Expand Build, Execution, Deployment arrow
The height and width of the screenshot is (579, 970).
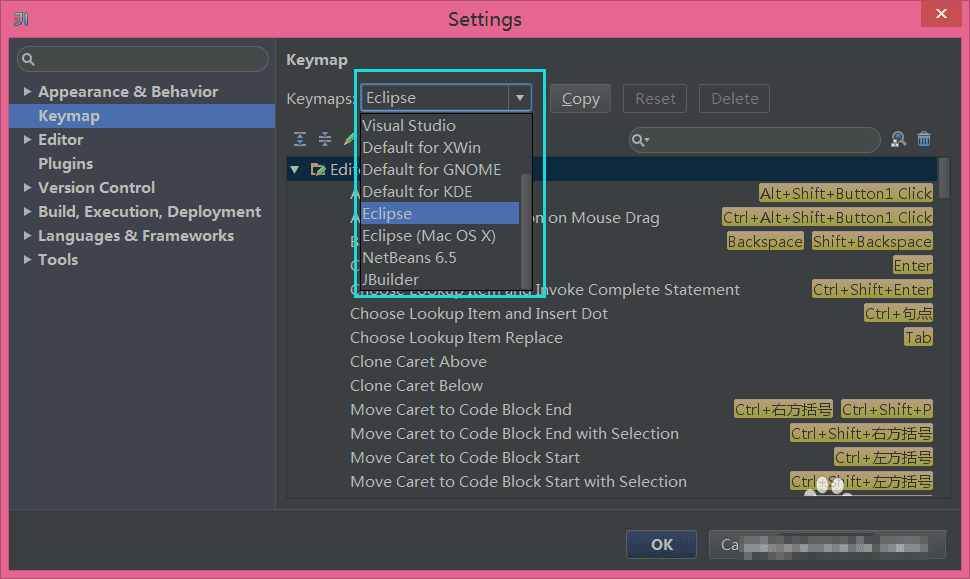click(x=27, y=212)
